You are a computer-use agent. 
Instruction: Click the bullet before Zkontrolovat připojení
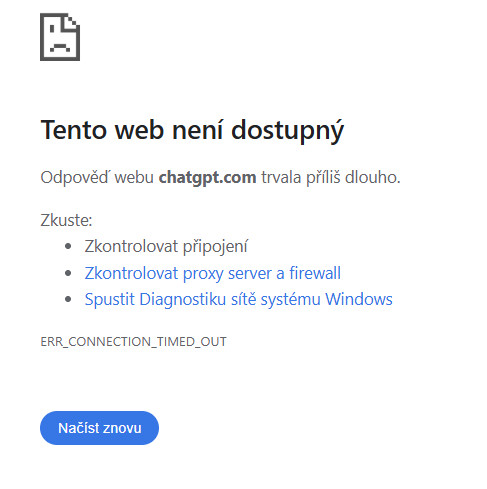pos(68,247)
